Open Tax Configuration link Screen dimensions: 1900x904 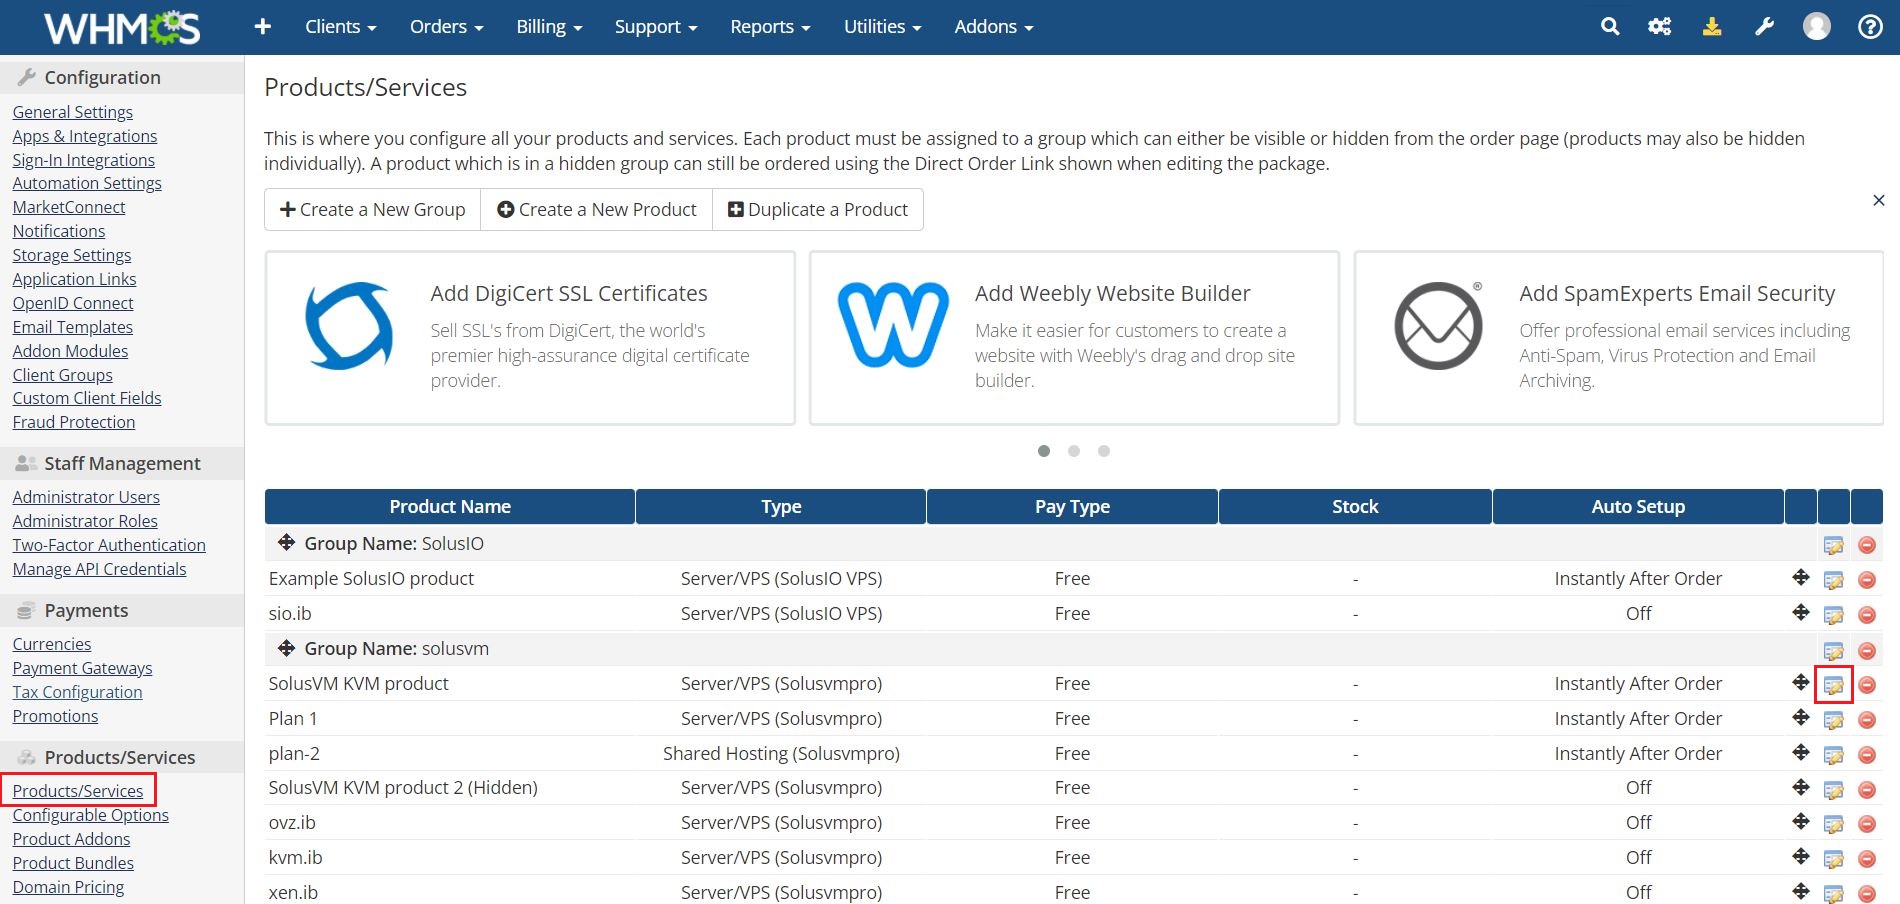(78, 692)
